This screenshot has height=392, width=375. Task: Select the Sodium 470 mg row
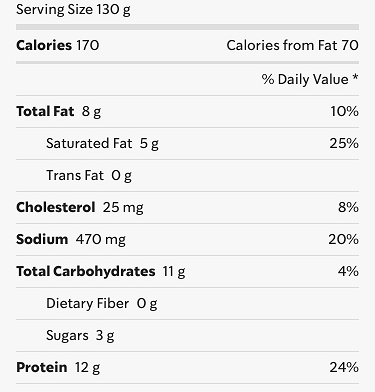pos(187,239)
